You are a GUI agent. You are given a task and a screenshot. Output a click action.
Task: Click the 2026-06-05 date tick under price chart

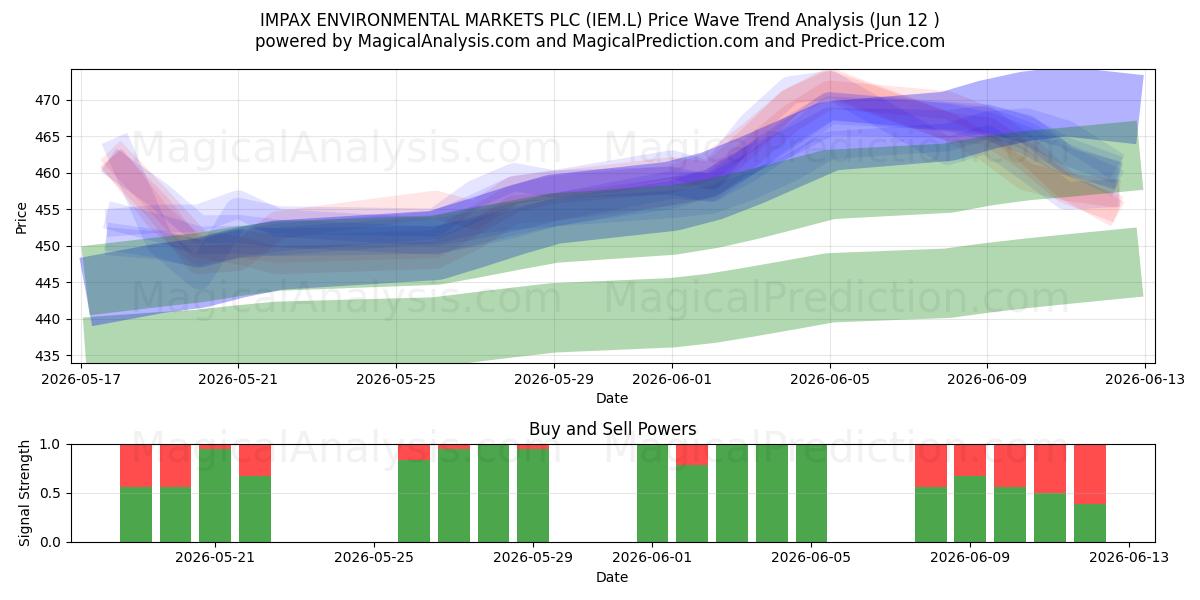click(830, 380)
